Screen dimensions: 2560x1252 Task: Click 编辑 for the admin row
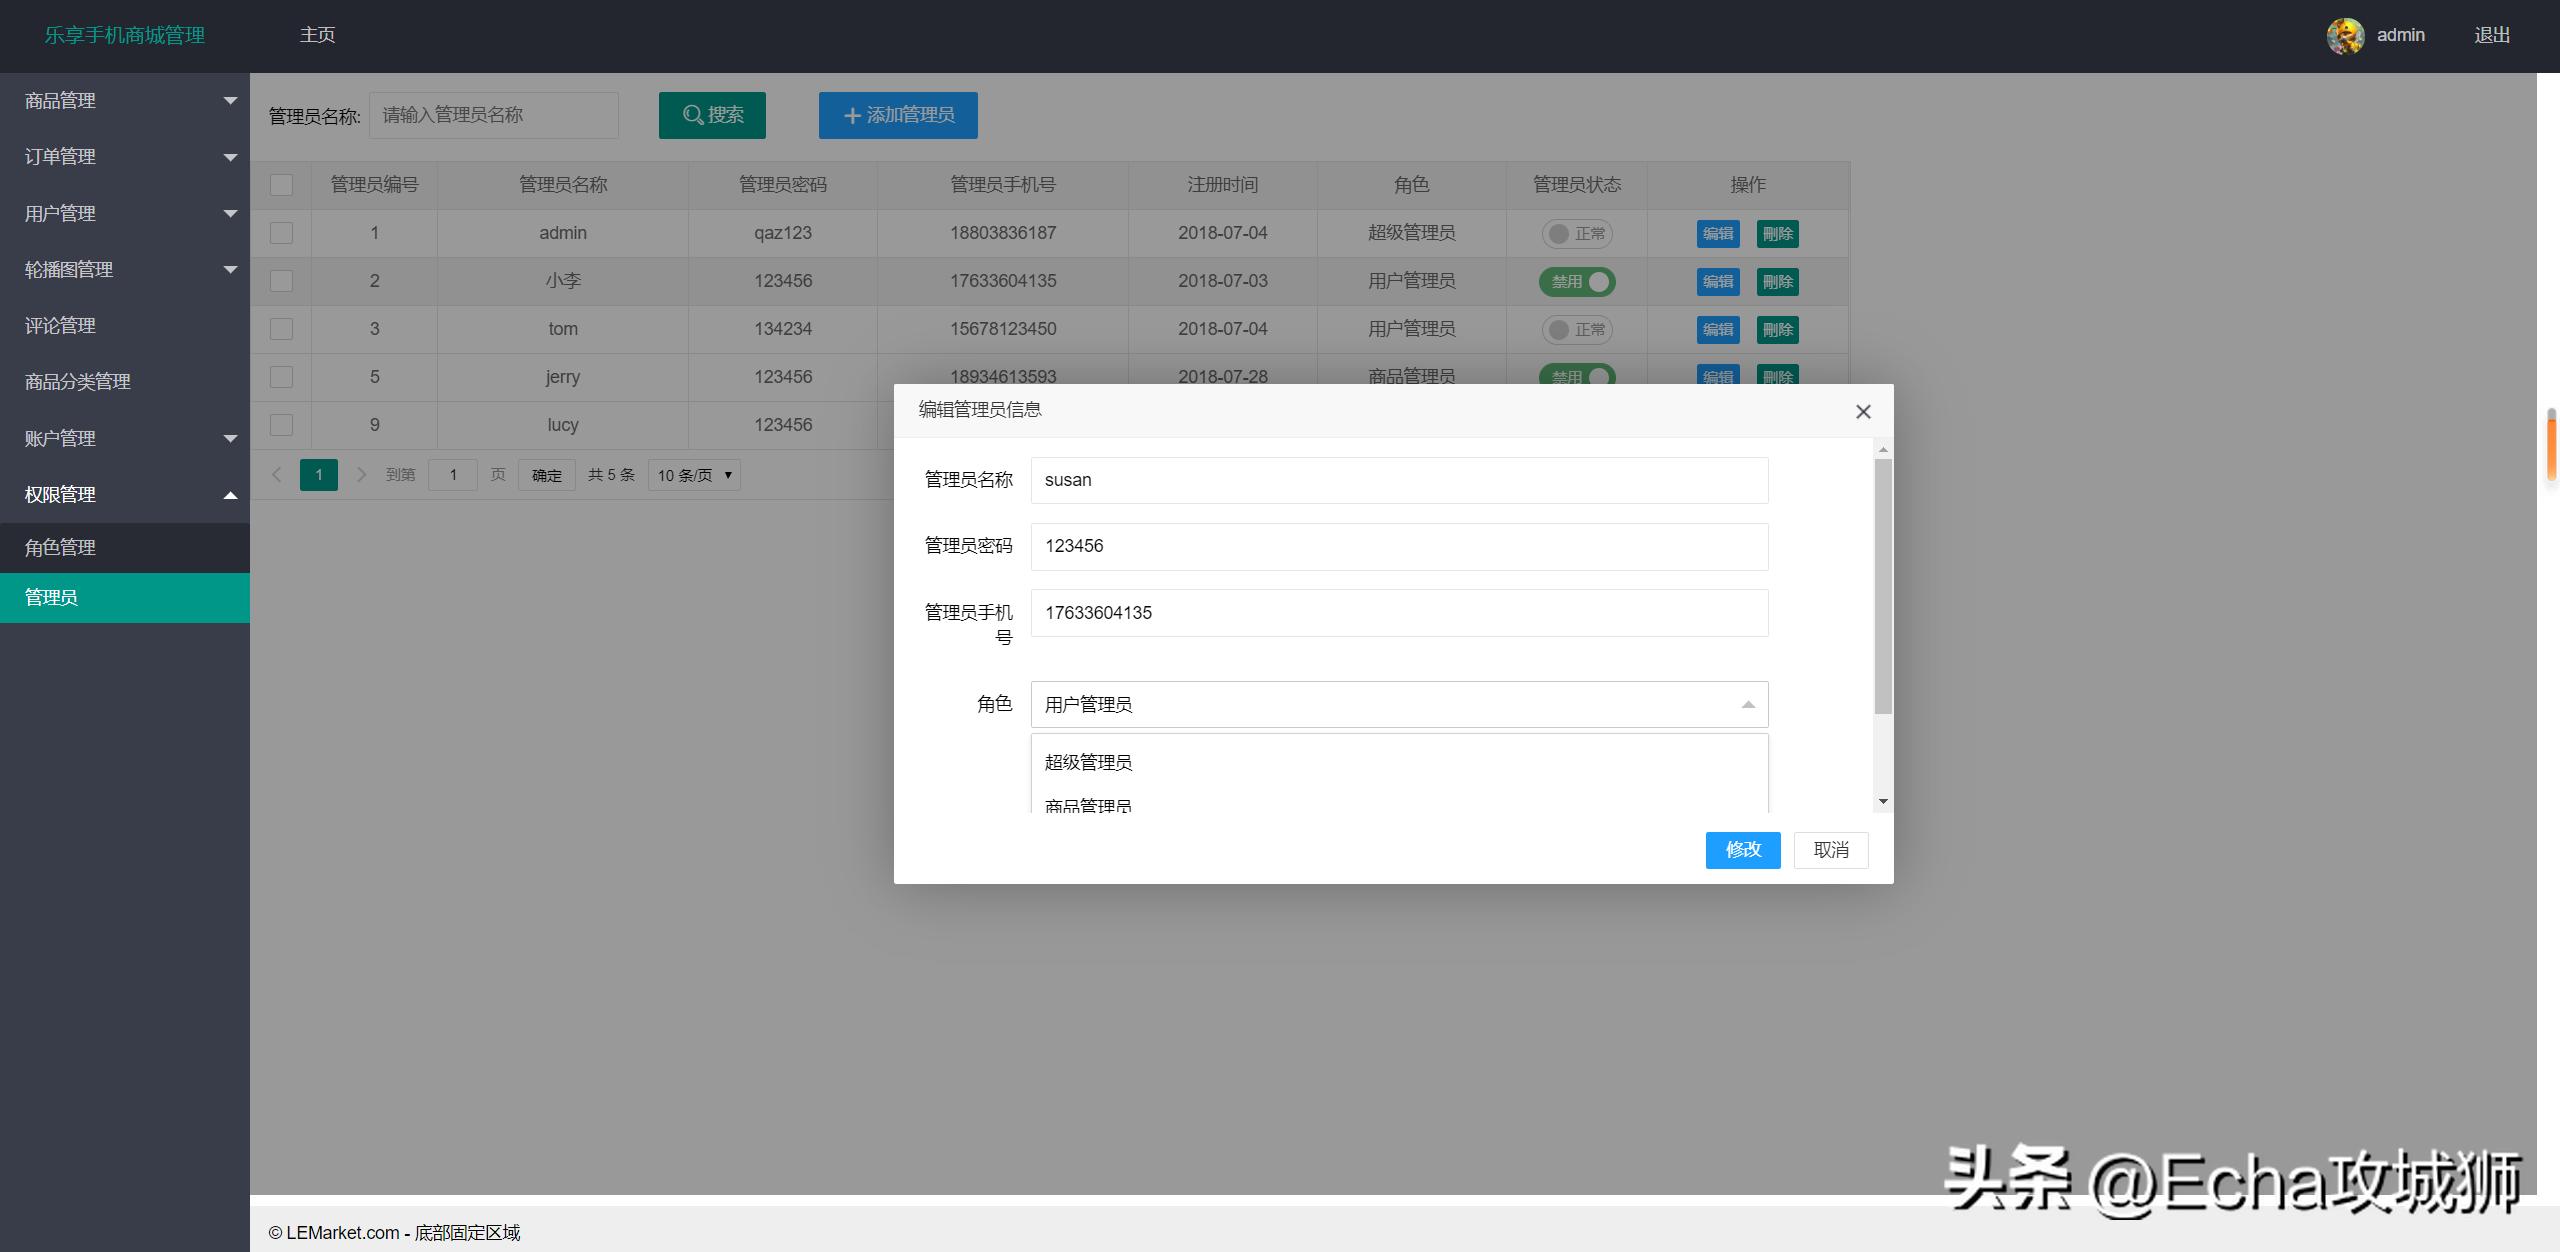pyautogui.click(x=1716, y=233)
